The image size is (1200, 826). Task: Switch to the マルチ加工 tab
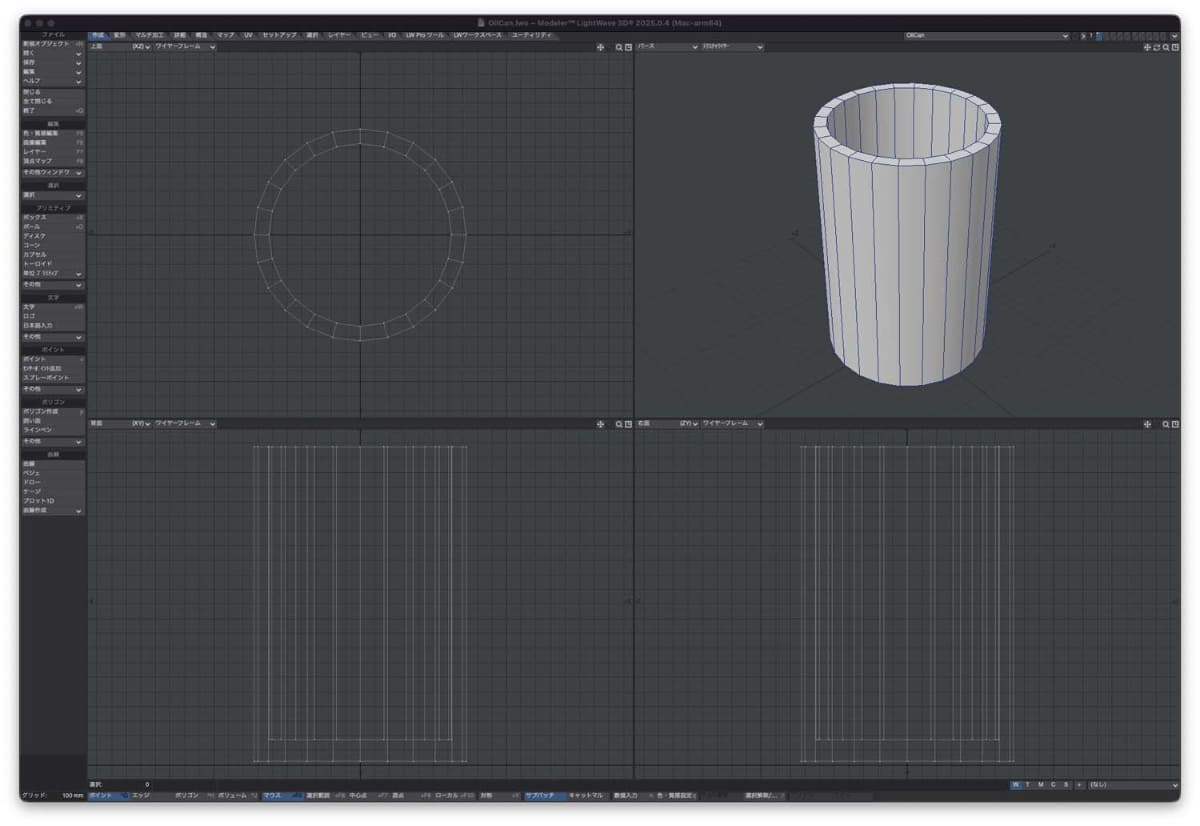click(x=150, y=35)
